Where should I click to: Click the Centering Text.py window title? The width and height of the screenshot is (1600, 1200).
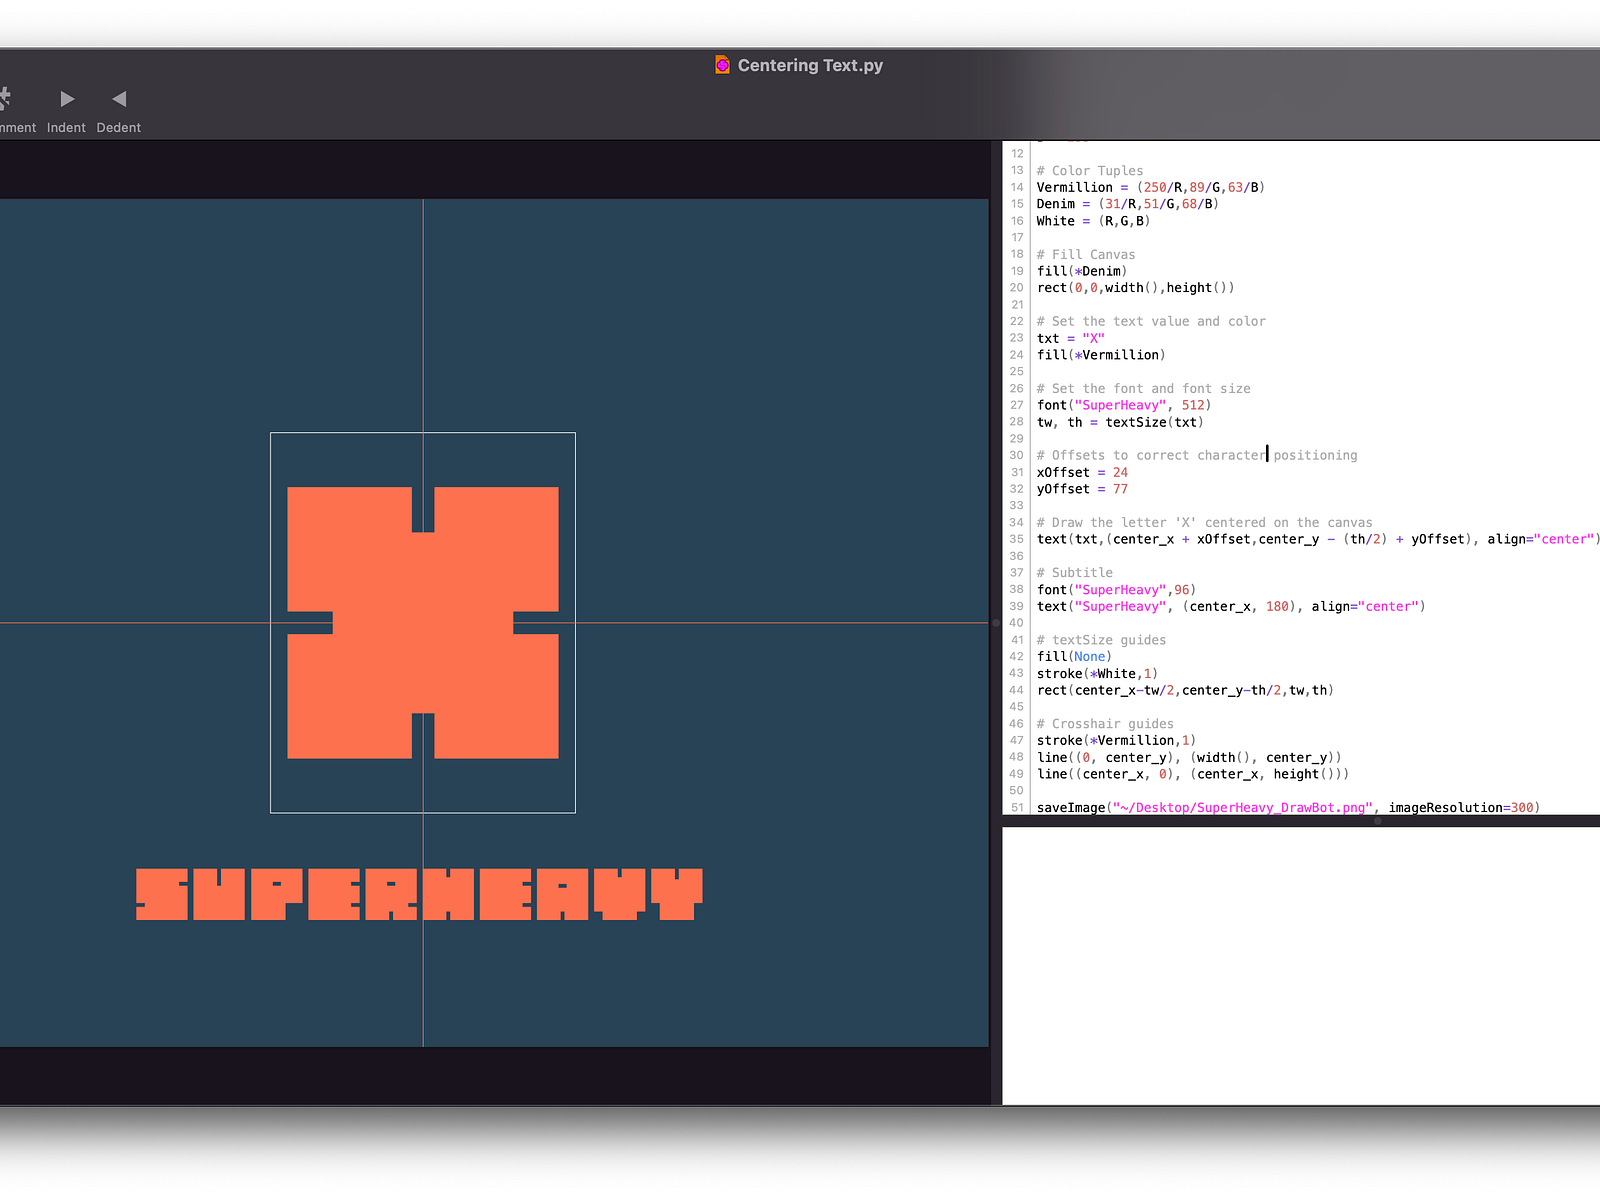(810, 65)
